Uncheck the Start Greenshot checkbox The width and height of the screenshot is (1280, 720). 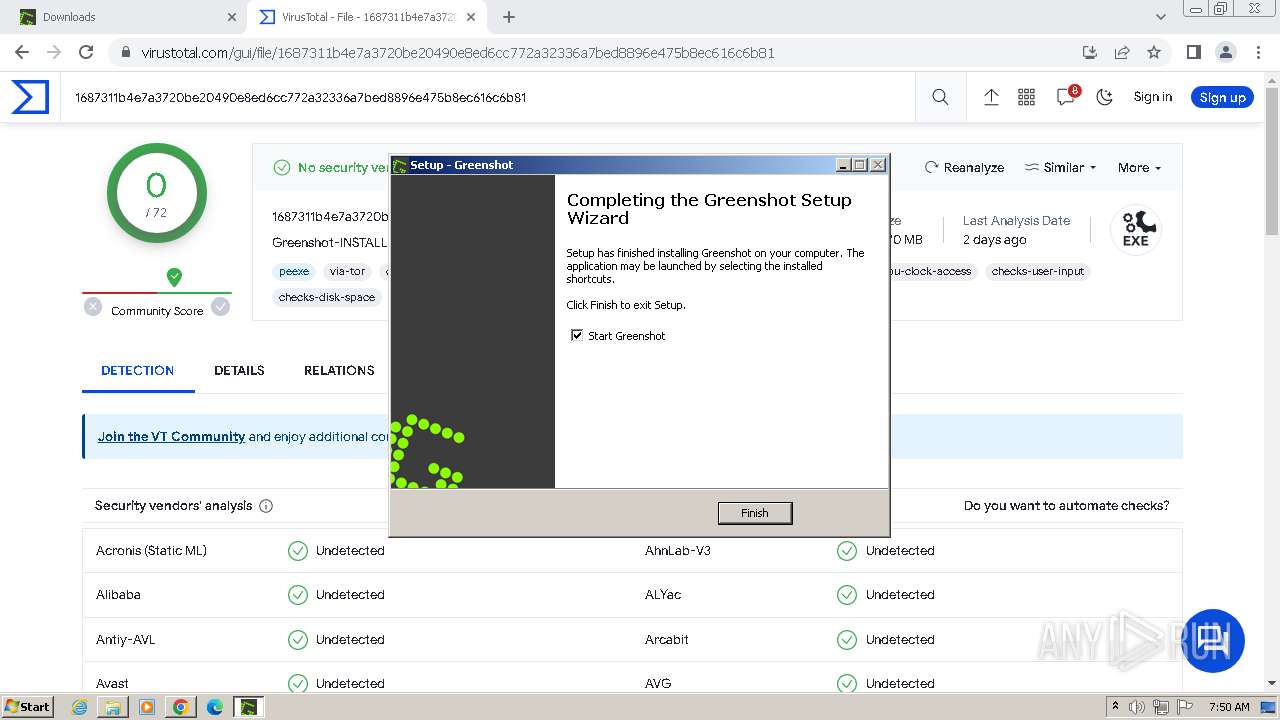577,335
